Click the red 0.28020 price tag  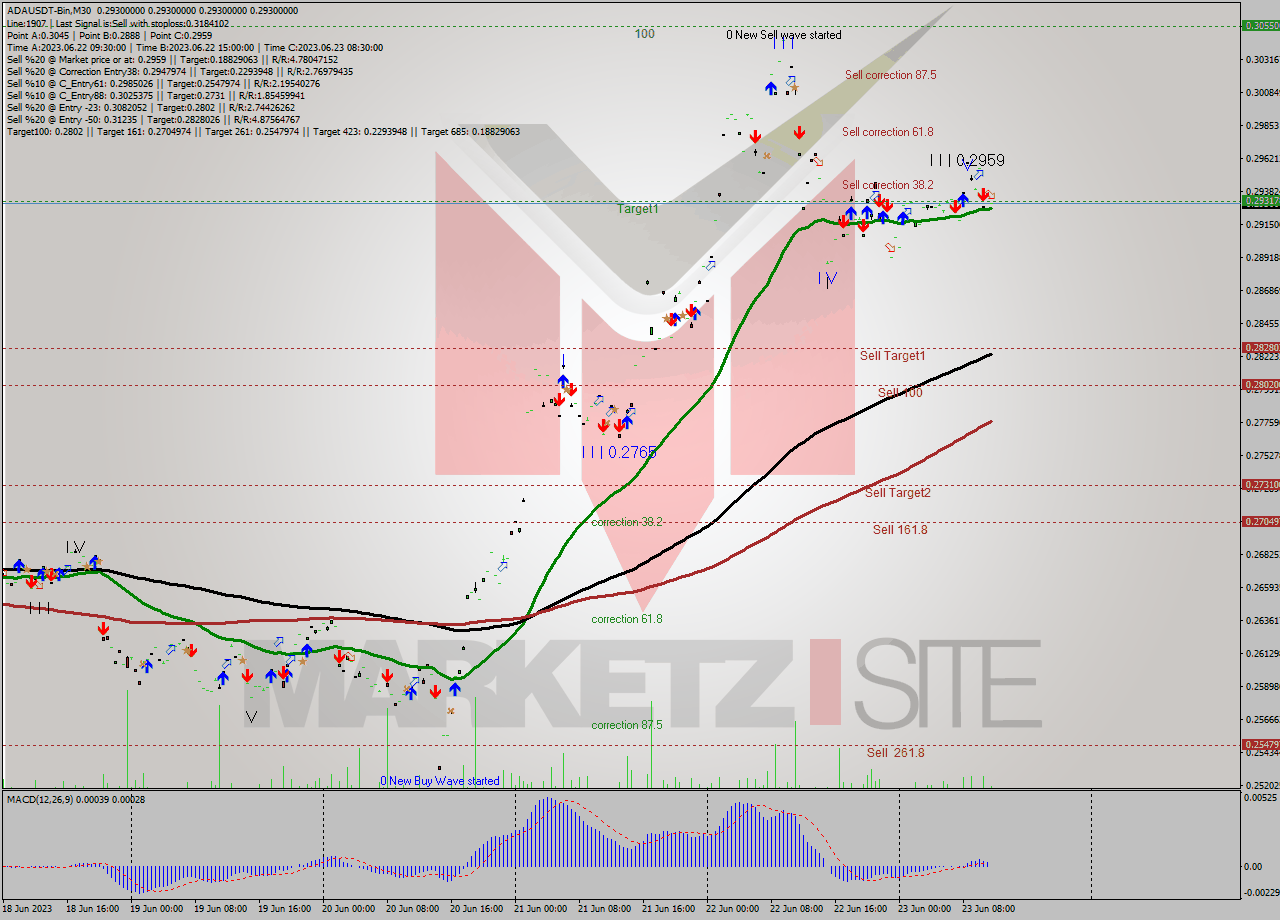(1260, 385)
